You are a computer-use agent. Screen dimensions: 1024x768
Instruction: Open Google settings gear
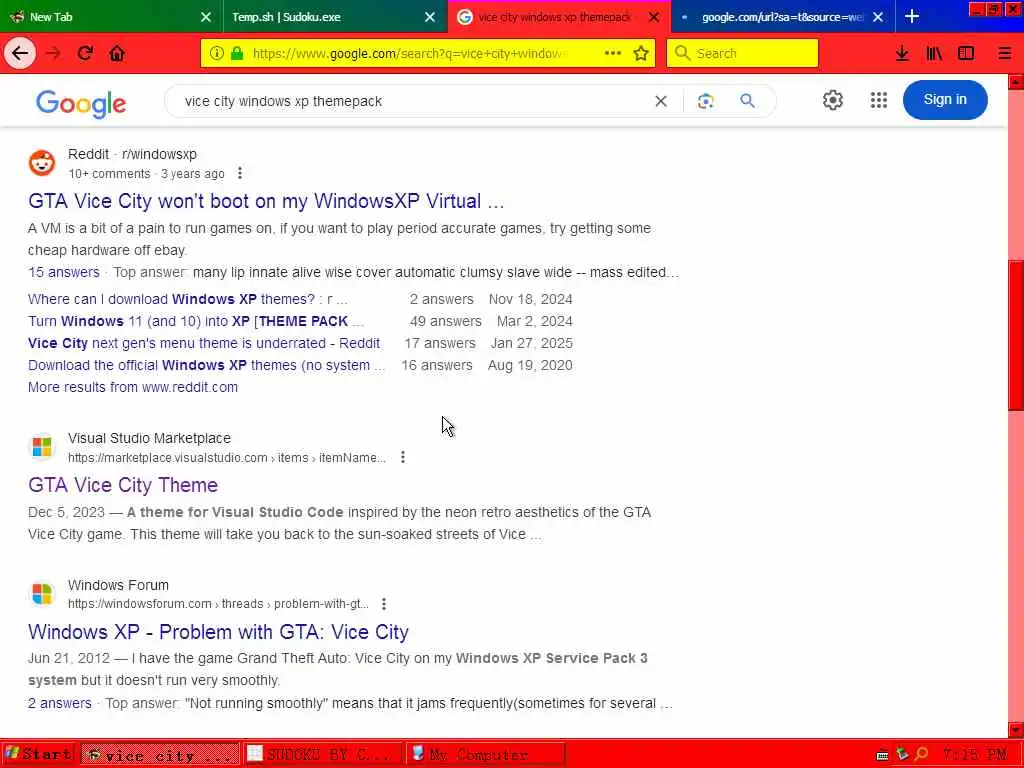click(833, 100)
